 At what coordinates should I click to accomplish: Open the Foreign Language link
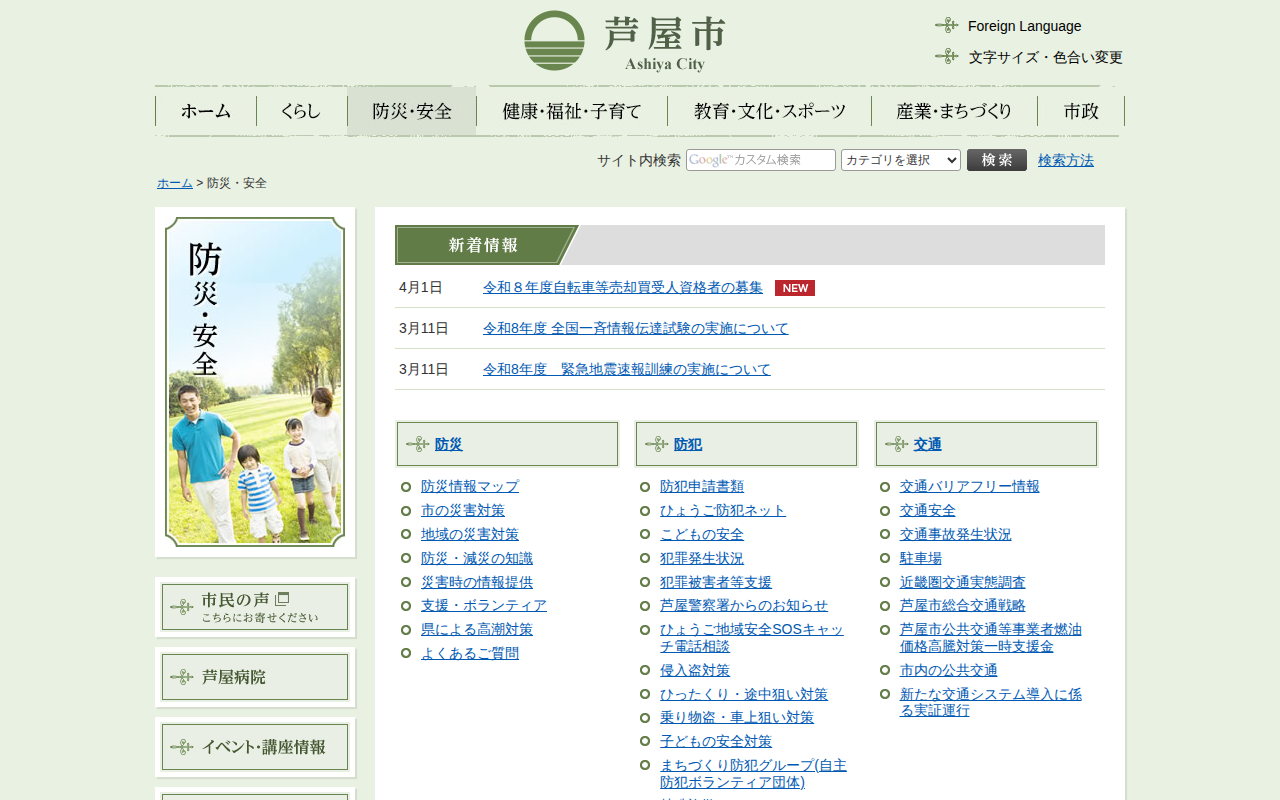coord(1024,26)
